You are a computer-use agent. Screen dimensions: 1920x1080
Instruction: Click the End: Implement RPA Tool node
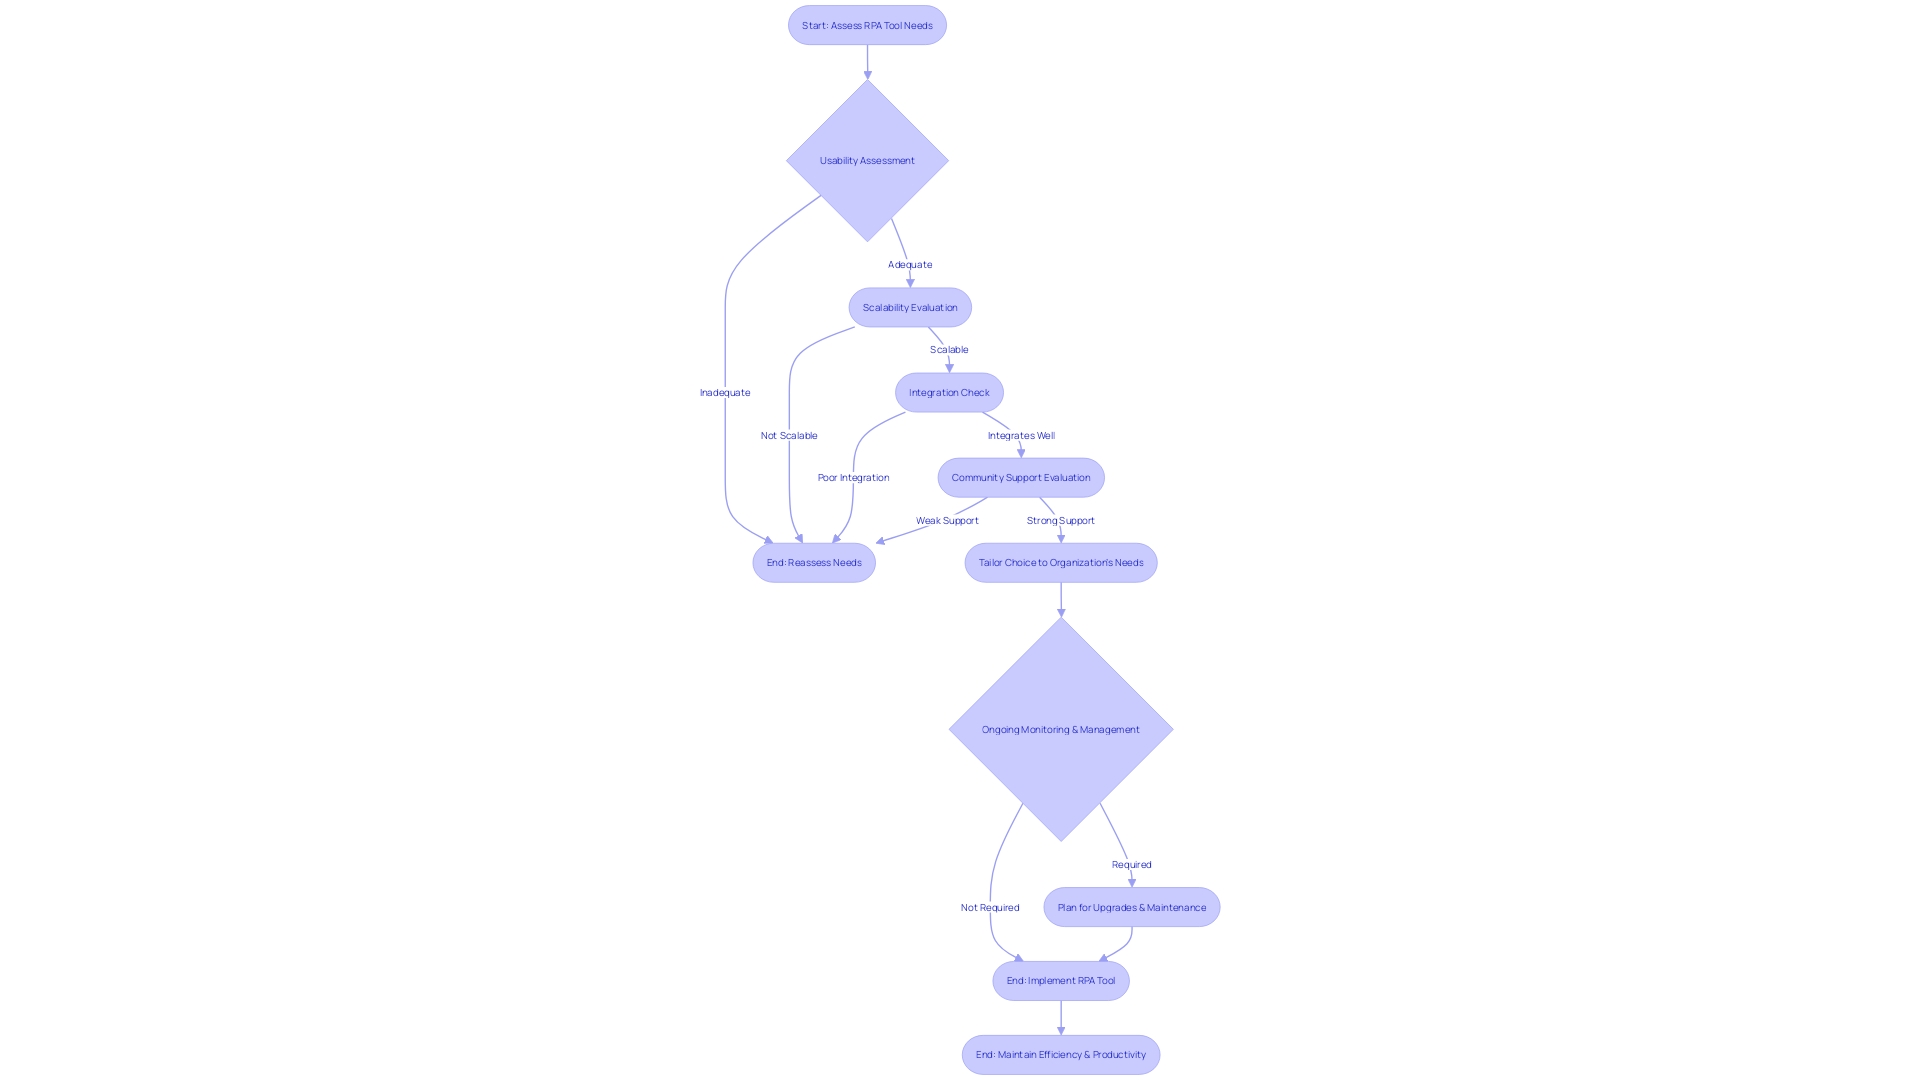click(x=1060, y=980)
